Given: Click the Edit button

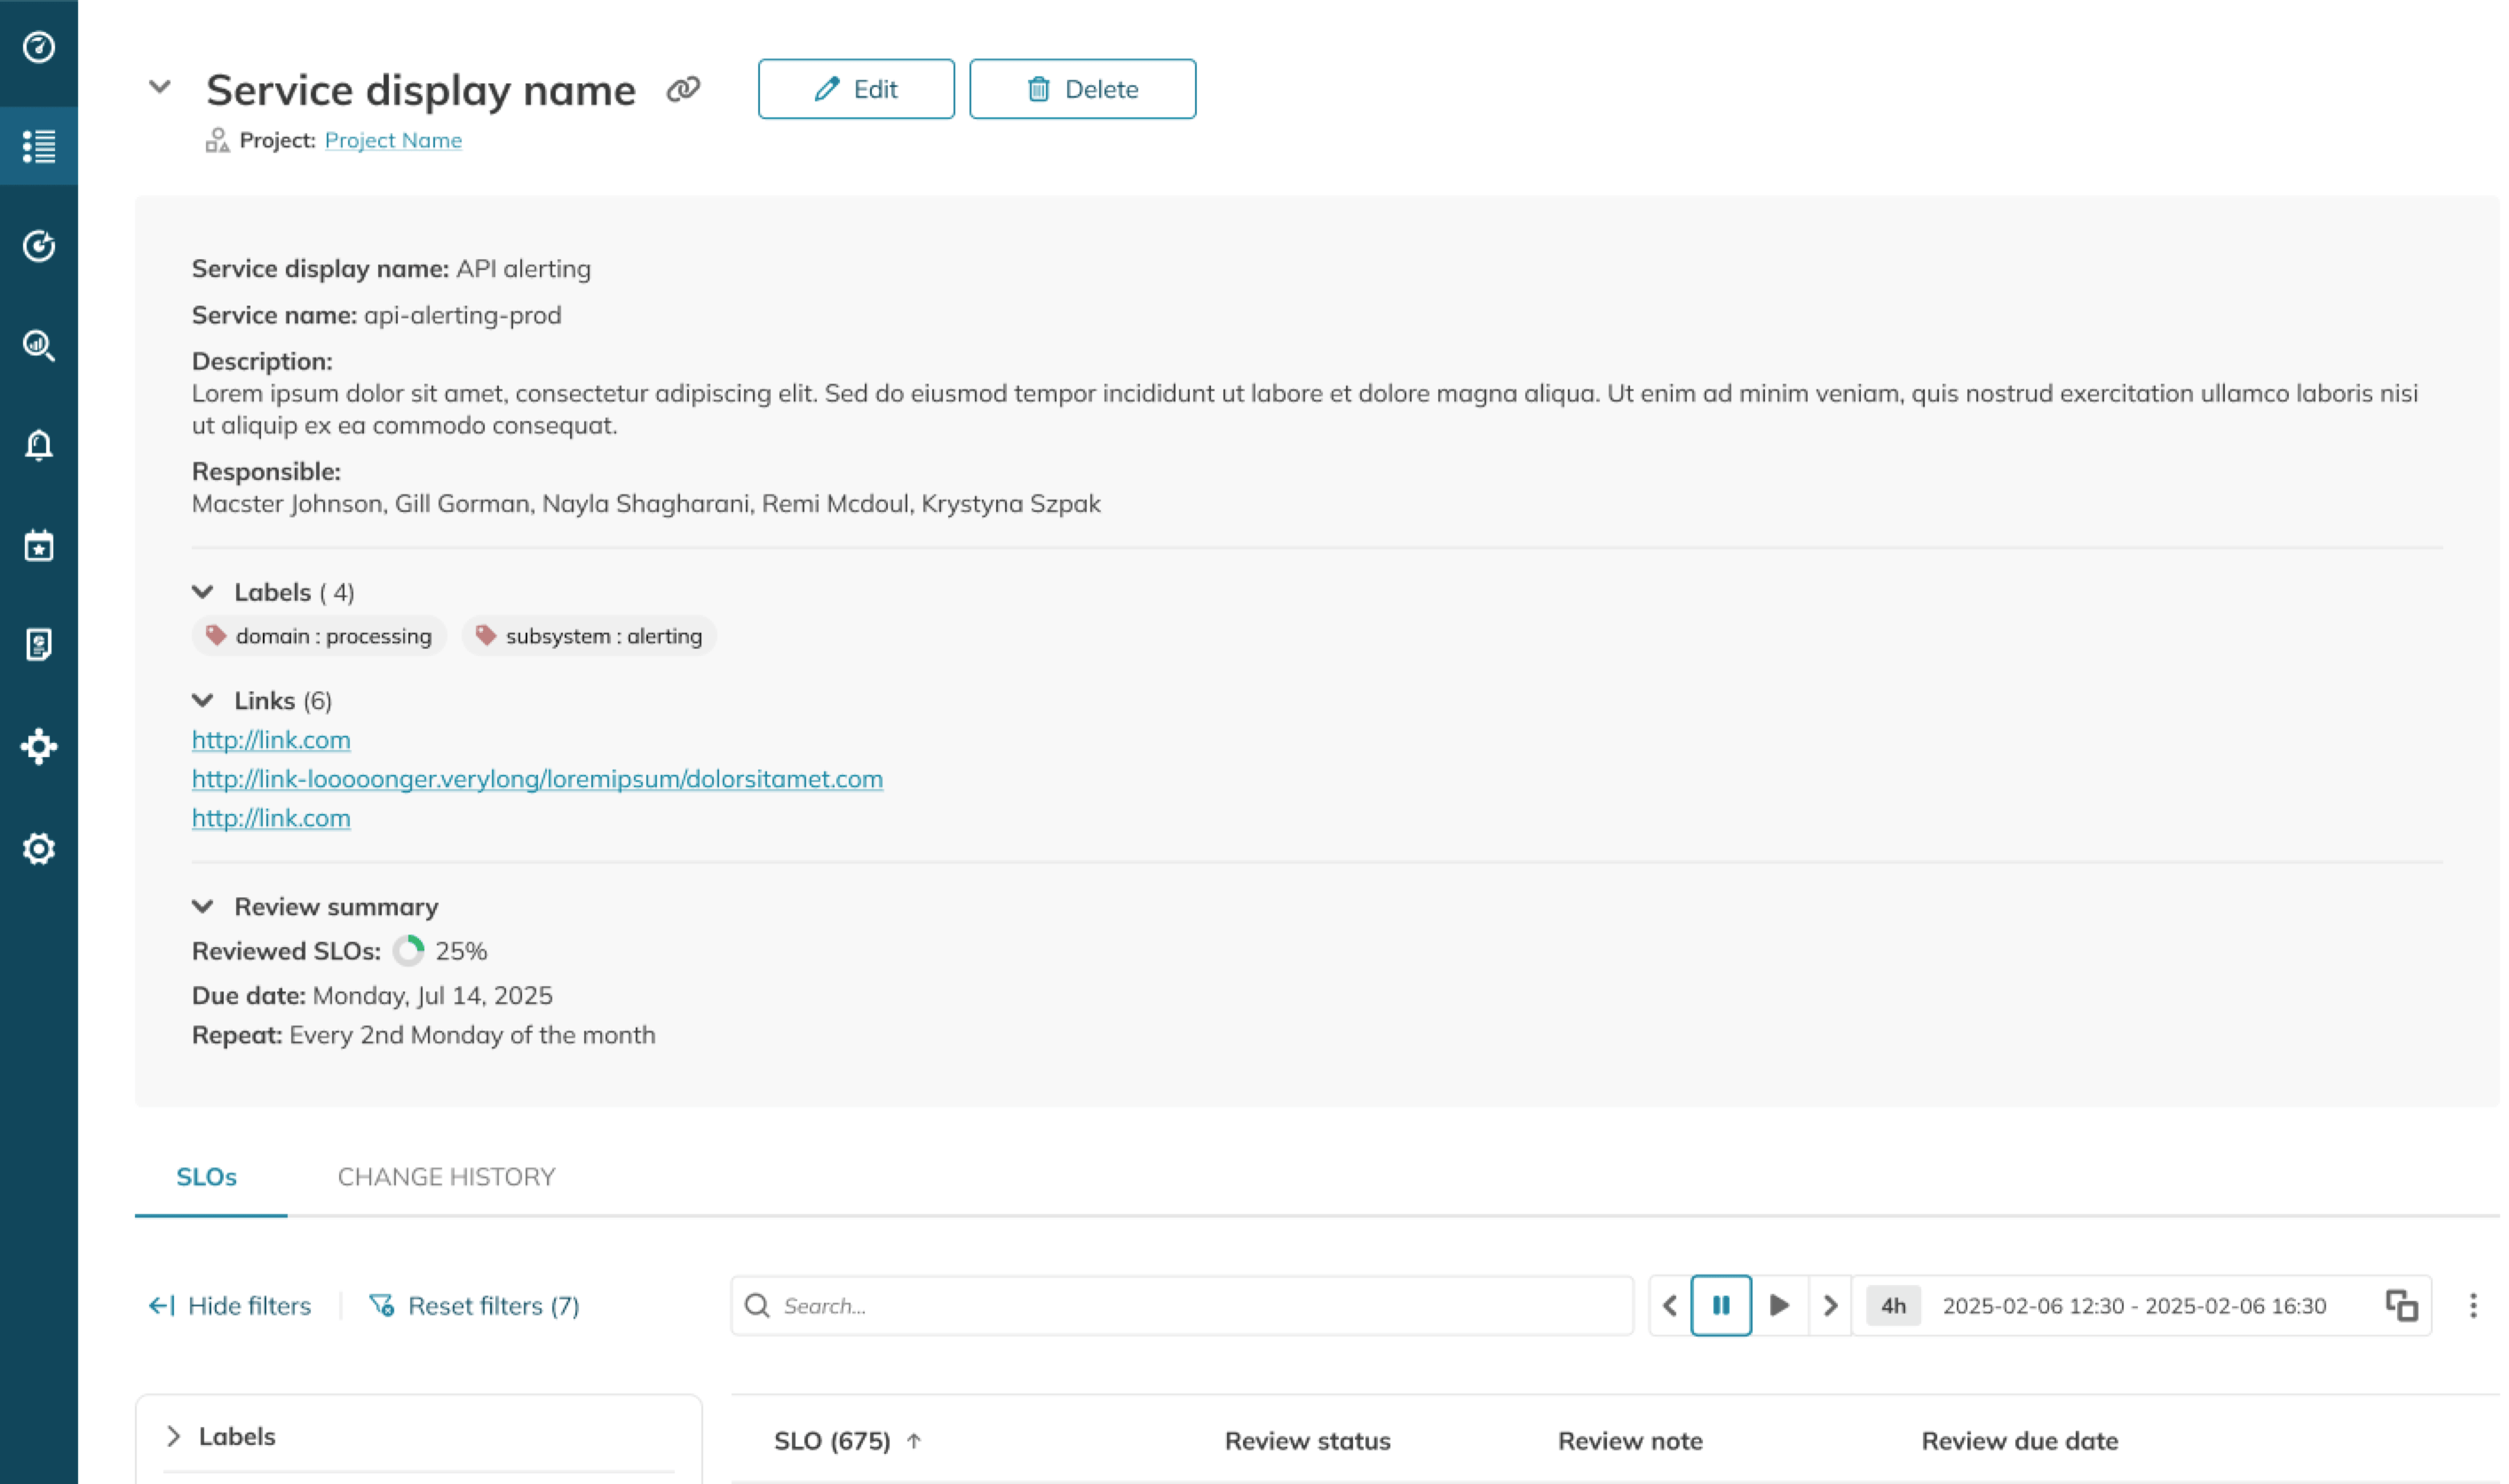Looking at the screenshot, I should (x=856, y=90).
